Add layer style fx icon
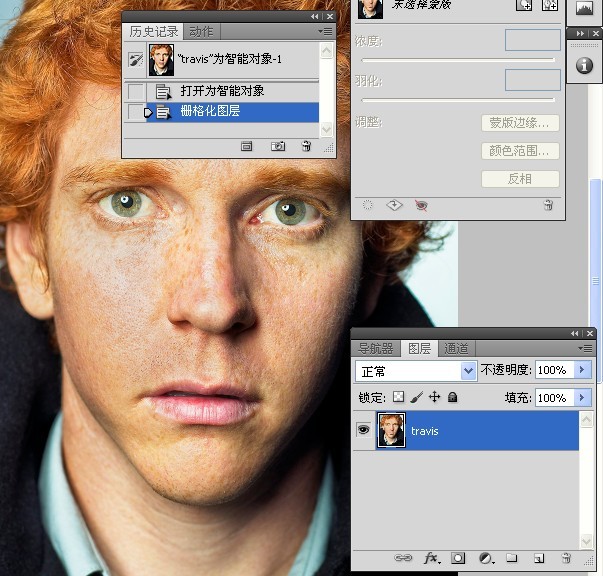 coord(432,558)
